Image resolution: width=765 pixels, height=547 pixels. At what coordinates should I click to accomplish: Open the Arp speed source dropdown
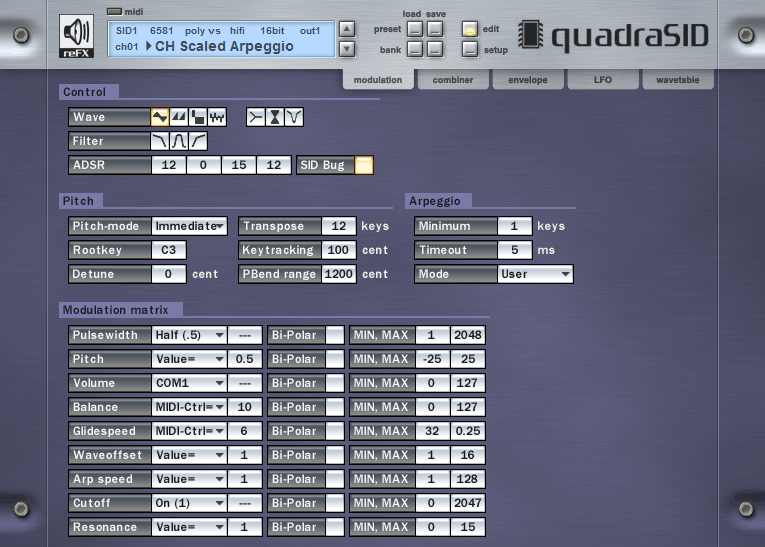[x=189, y=479]
